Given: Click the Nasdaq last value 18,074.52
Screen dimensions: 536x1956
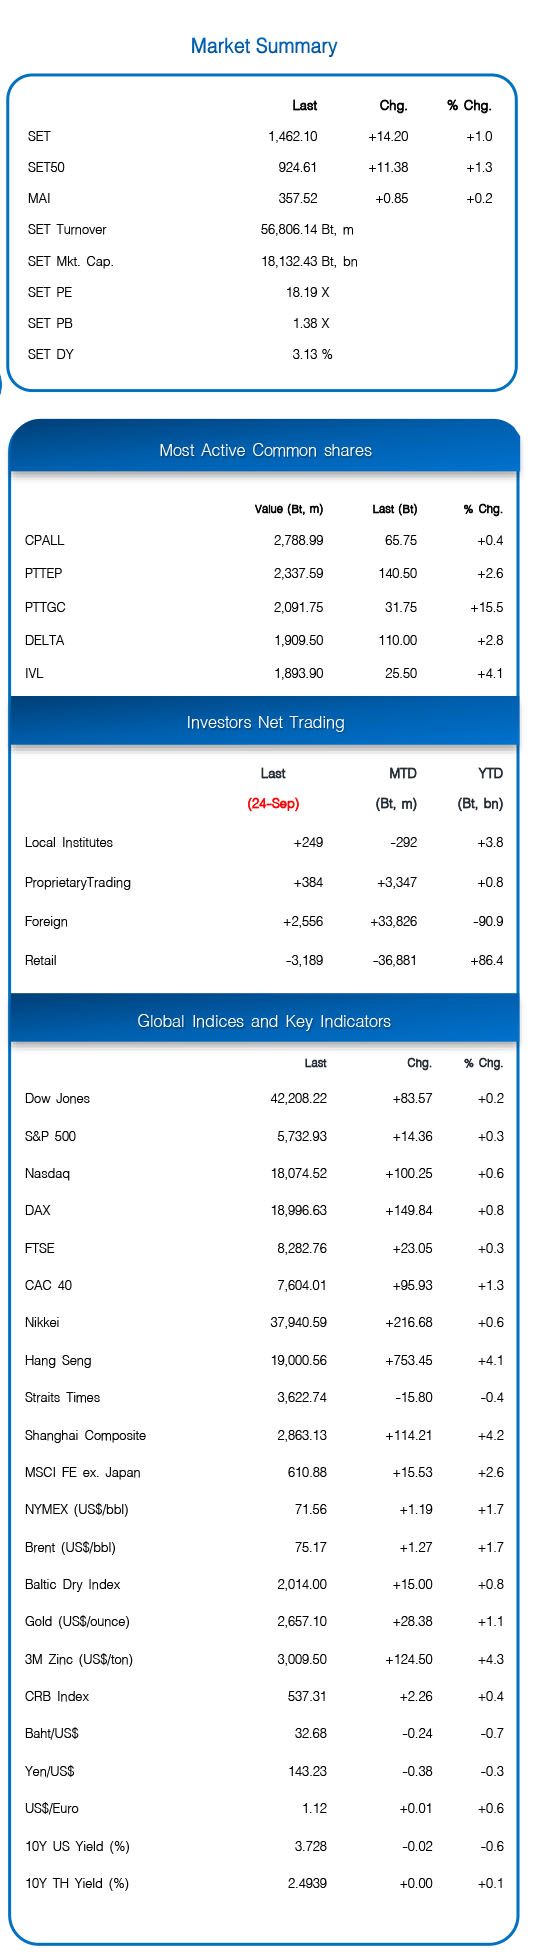Looking at the screenshot, I should (x=299, y=1173).
